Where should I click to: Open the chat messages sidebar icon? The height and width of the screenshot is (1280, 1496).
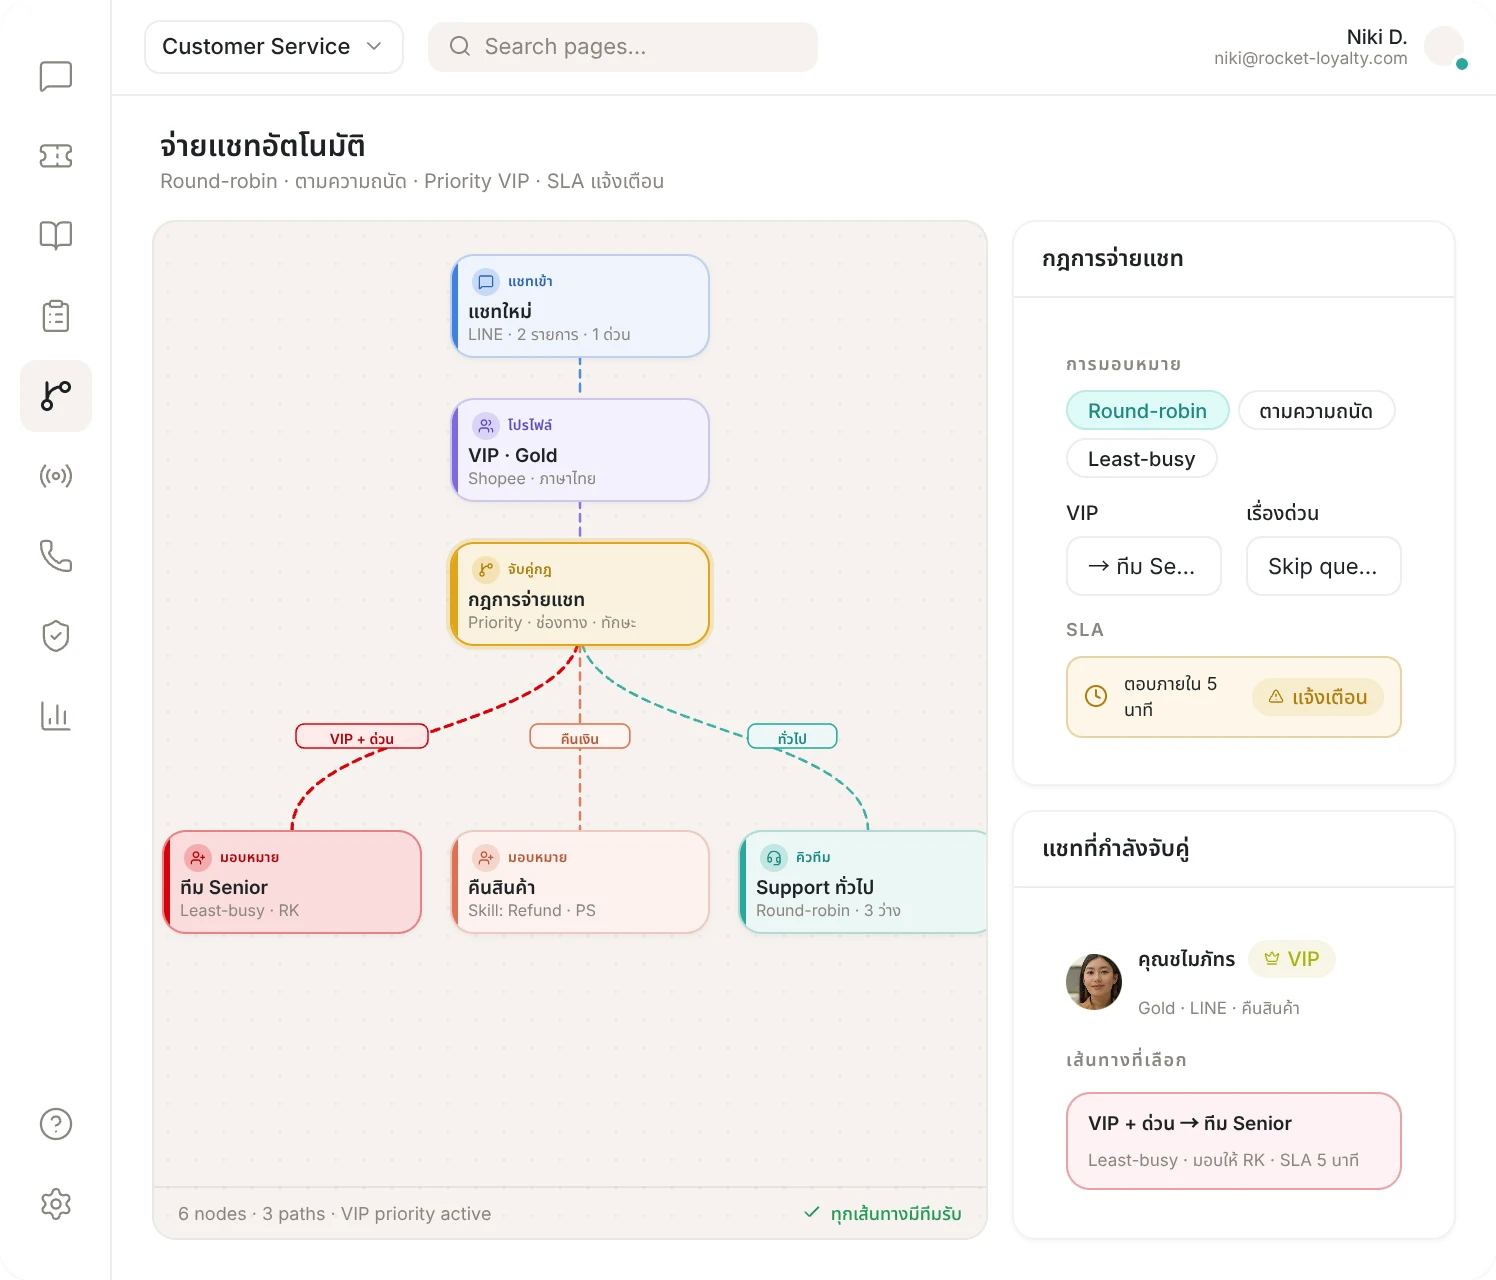click(56, 76)
